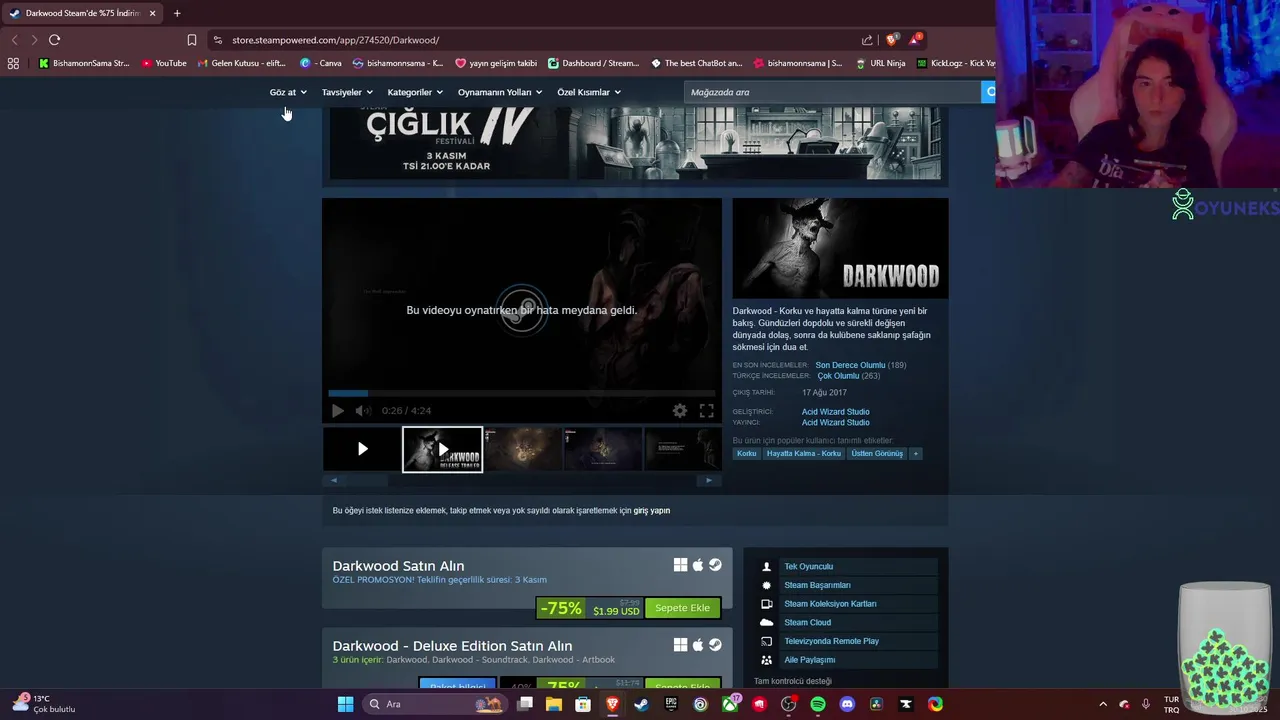Expand the Göz at menu
Viewport: 1280px width, 720px height.
tap(288, 92)
